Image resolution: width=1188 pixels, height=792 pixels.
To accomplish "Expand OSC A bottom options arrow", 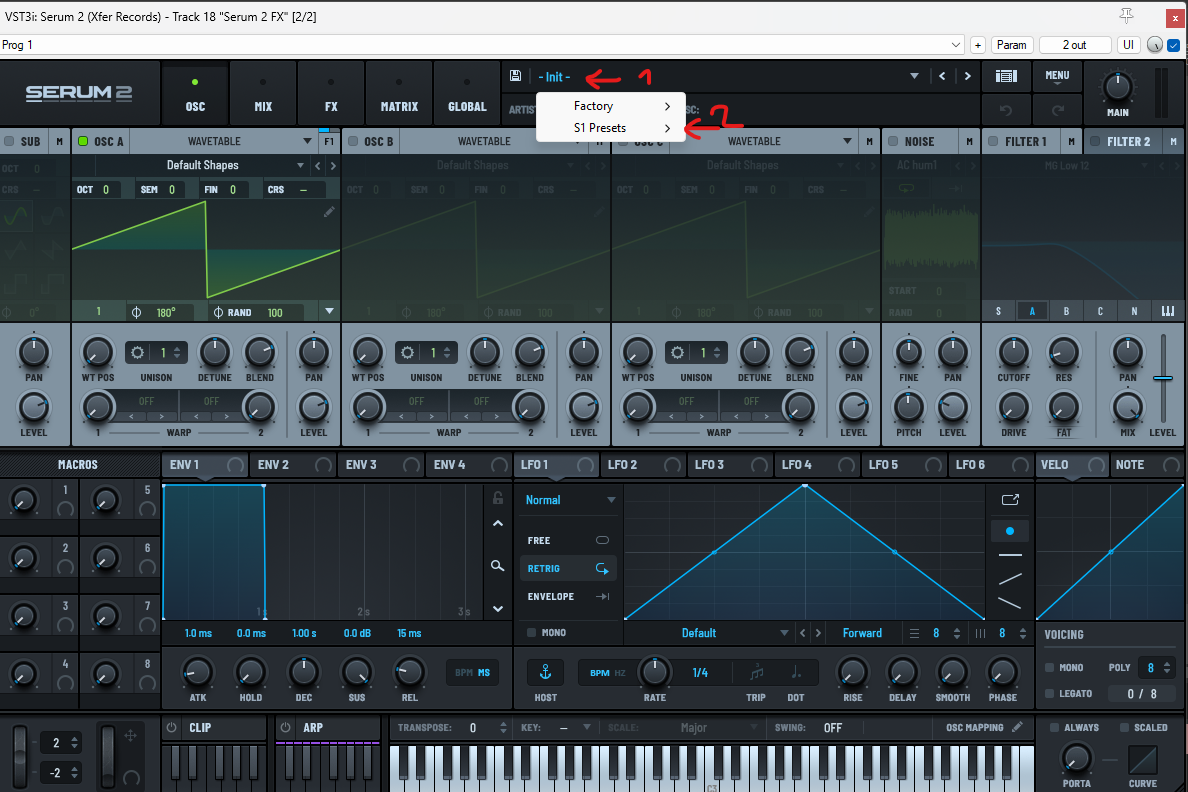I will tap(329, 311).
